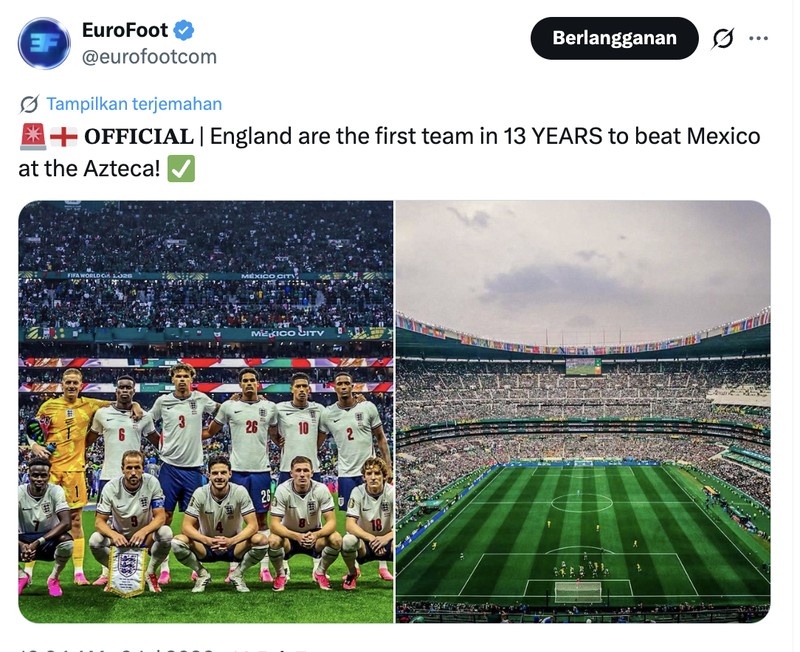Click the siren emoji in tweet
Screen dimensions: 800x652
(x=33, y=137)
